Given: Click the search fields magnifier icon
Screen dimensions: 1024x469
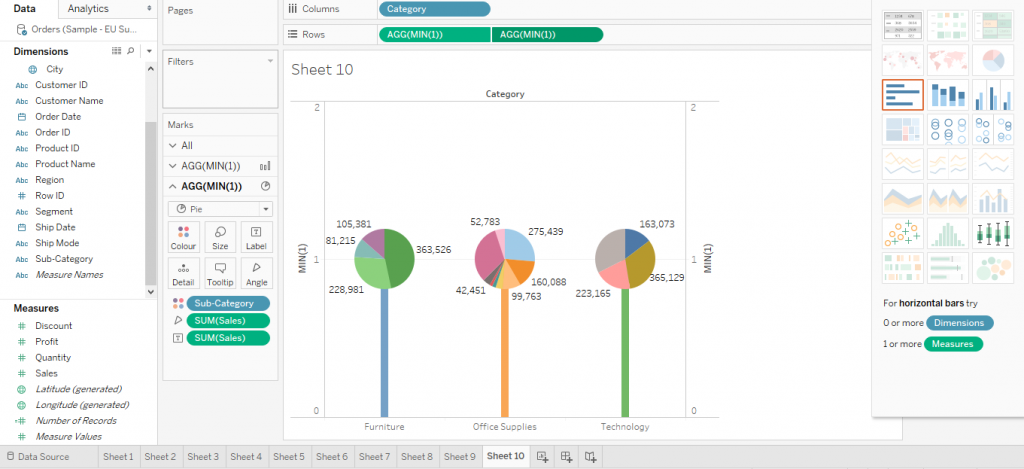Looking at the screenshot, I should pyautogui.click(x=131, y=51).
